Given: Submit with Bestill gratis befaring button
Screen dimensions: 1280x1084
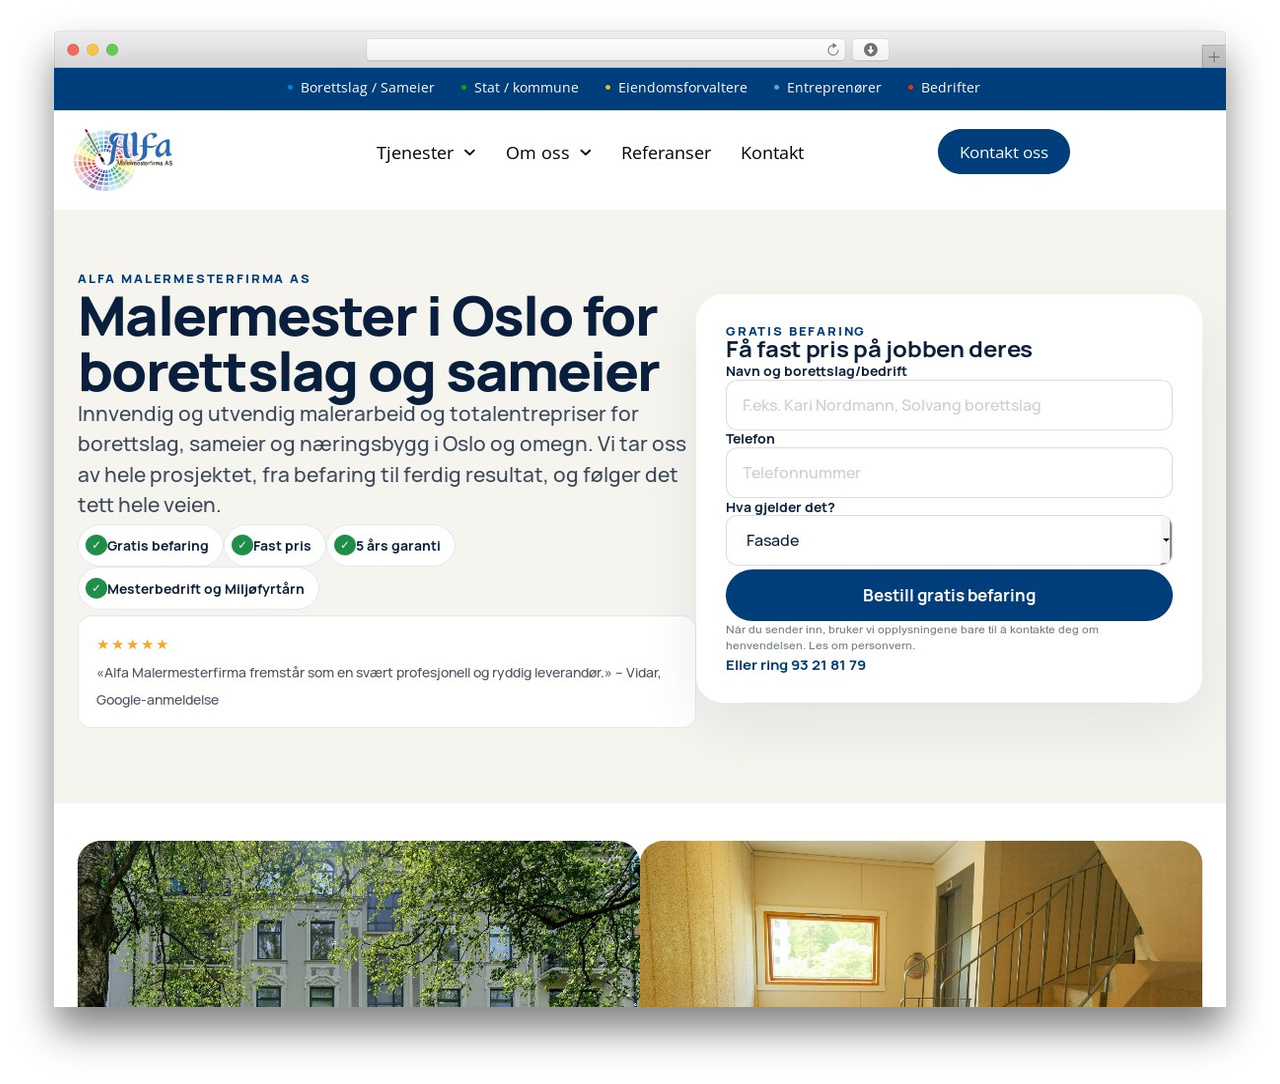Looking at the screenshot, I should pos(948,595).
